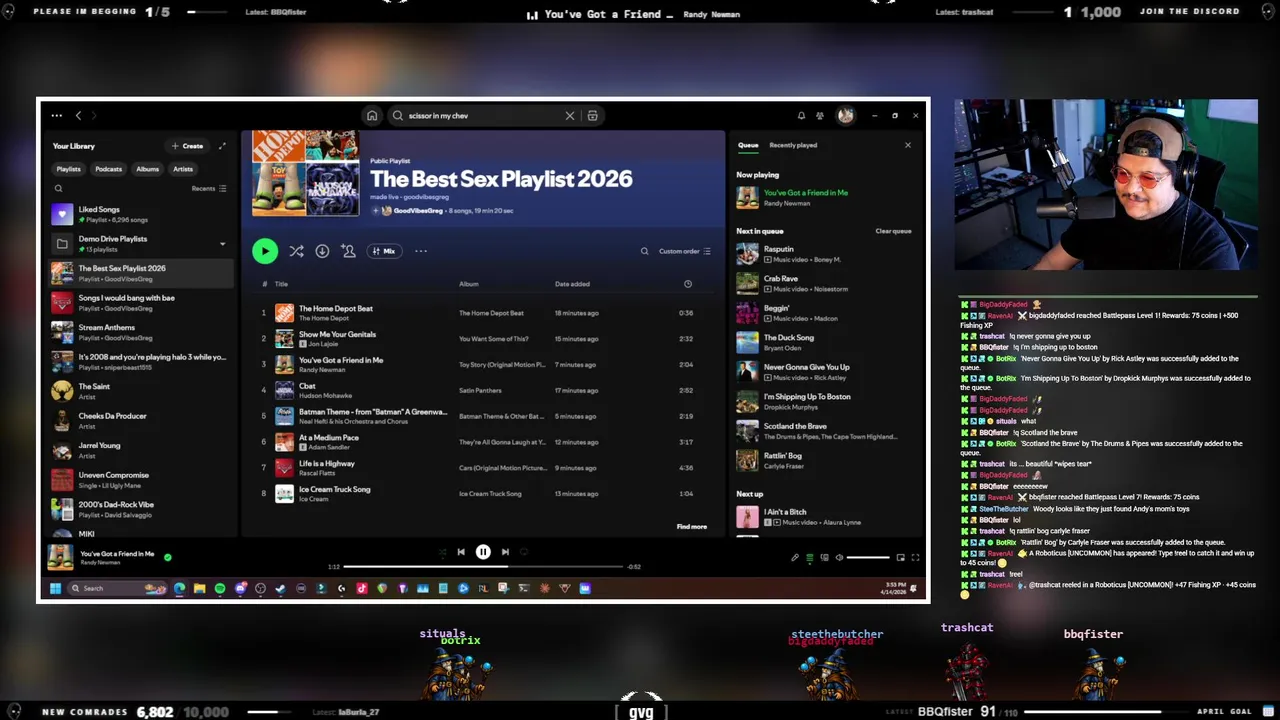Click the Rasputin thumbnail in the queue

pos(747,254)
